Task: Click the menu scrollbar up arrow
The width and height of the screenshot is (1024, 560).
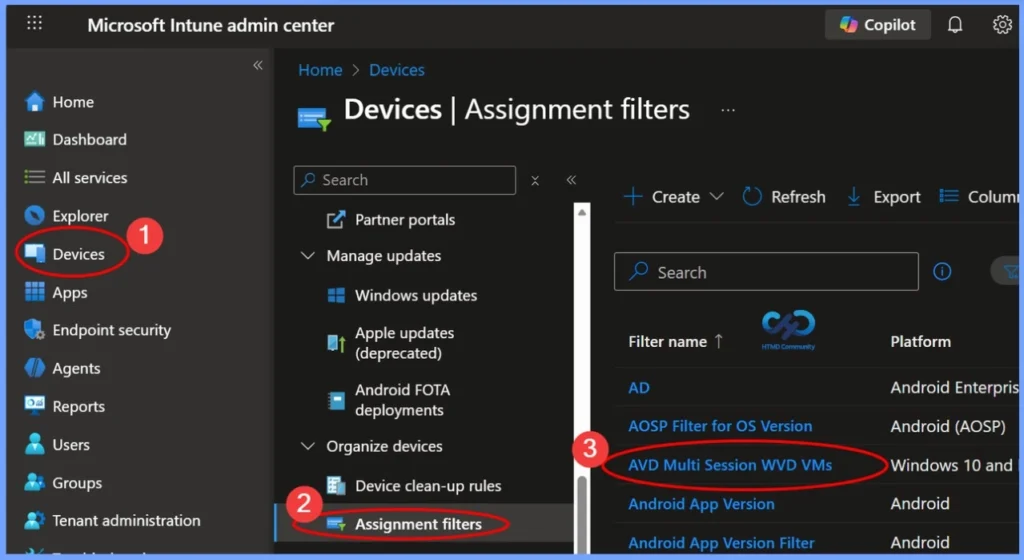Action: coord(582,212)
